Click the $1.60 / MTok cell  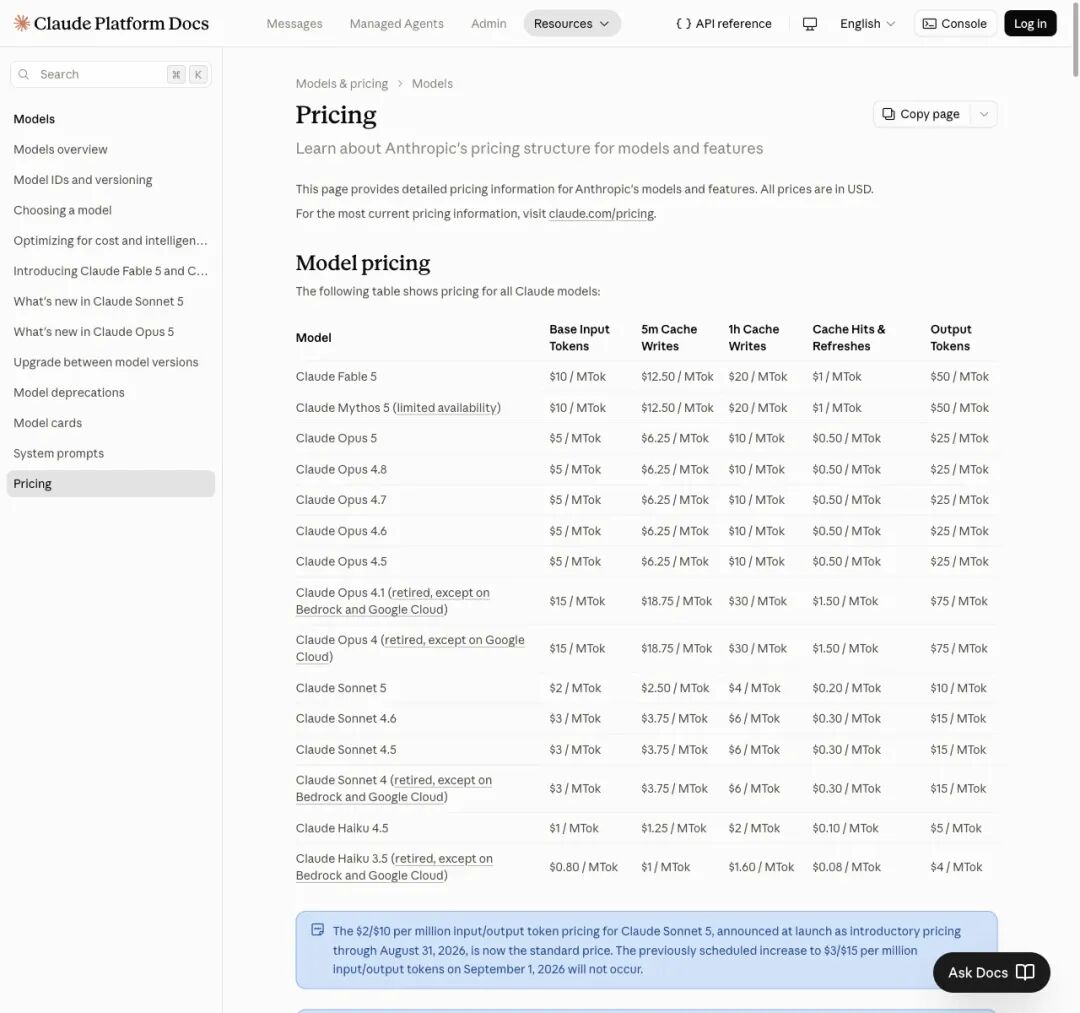point(761,867)
